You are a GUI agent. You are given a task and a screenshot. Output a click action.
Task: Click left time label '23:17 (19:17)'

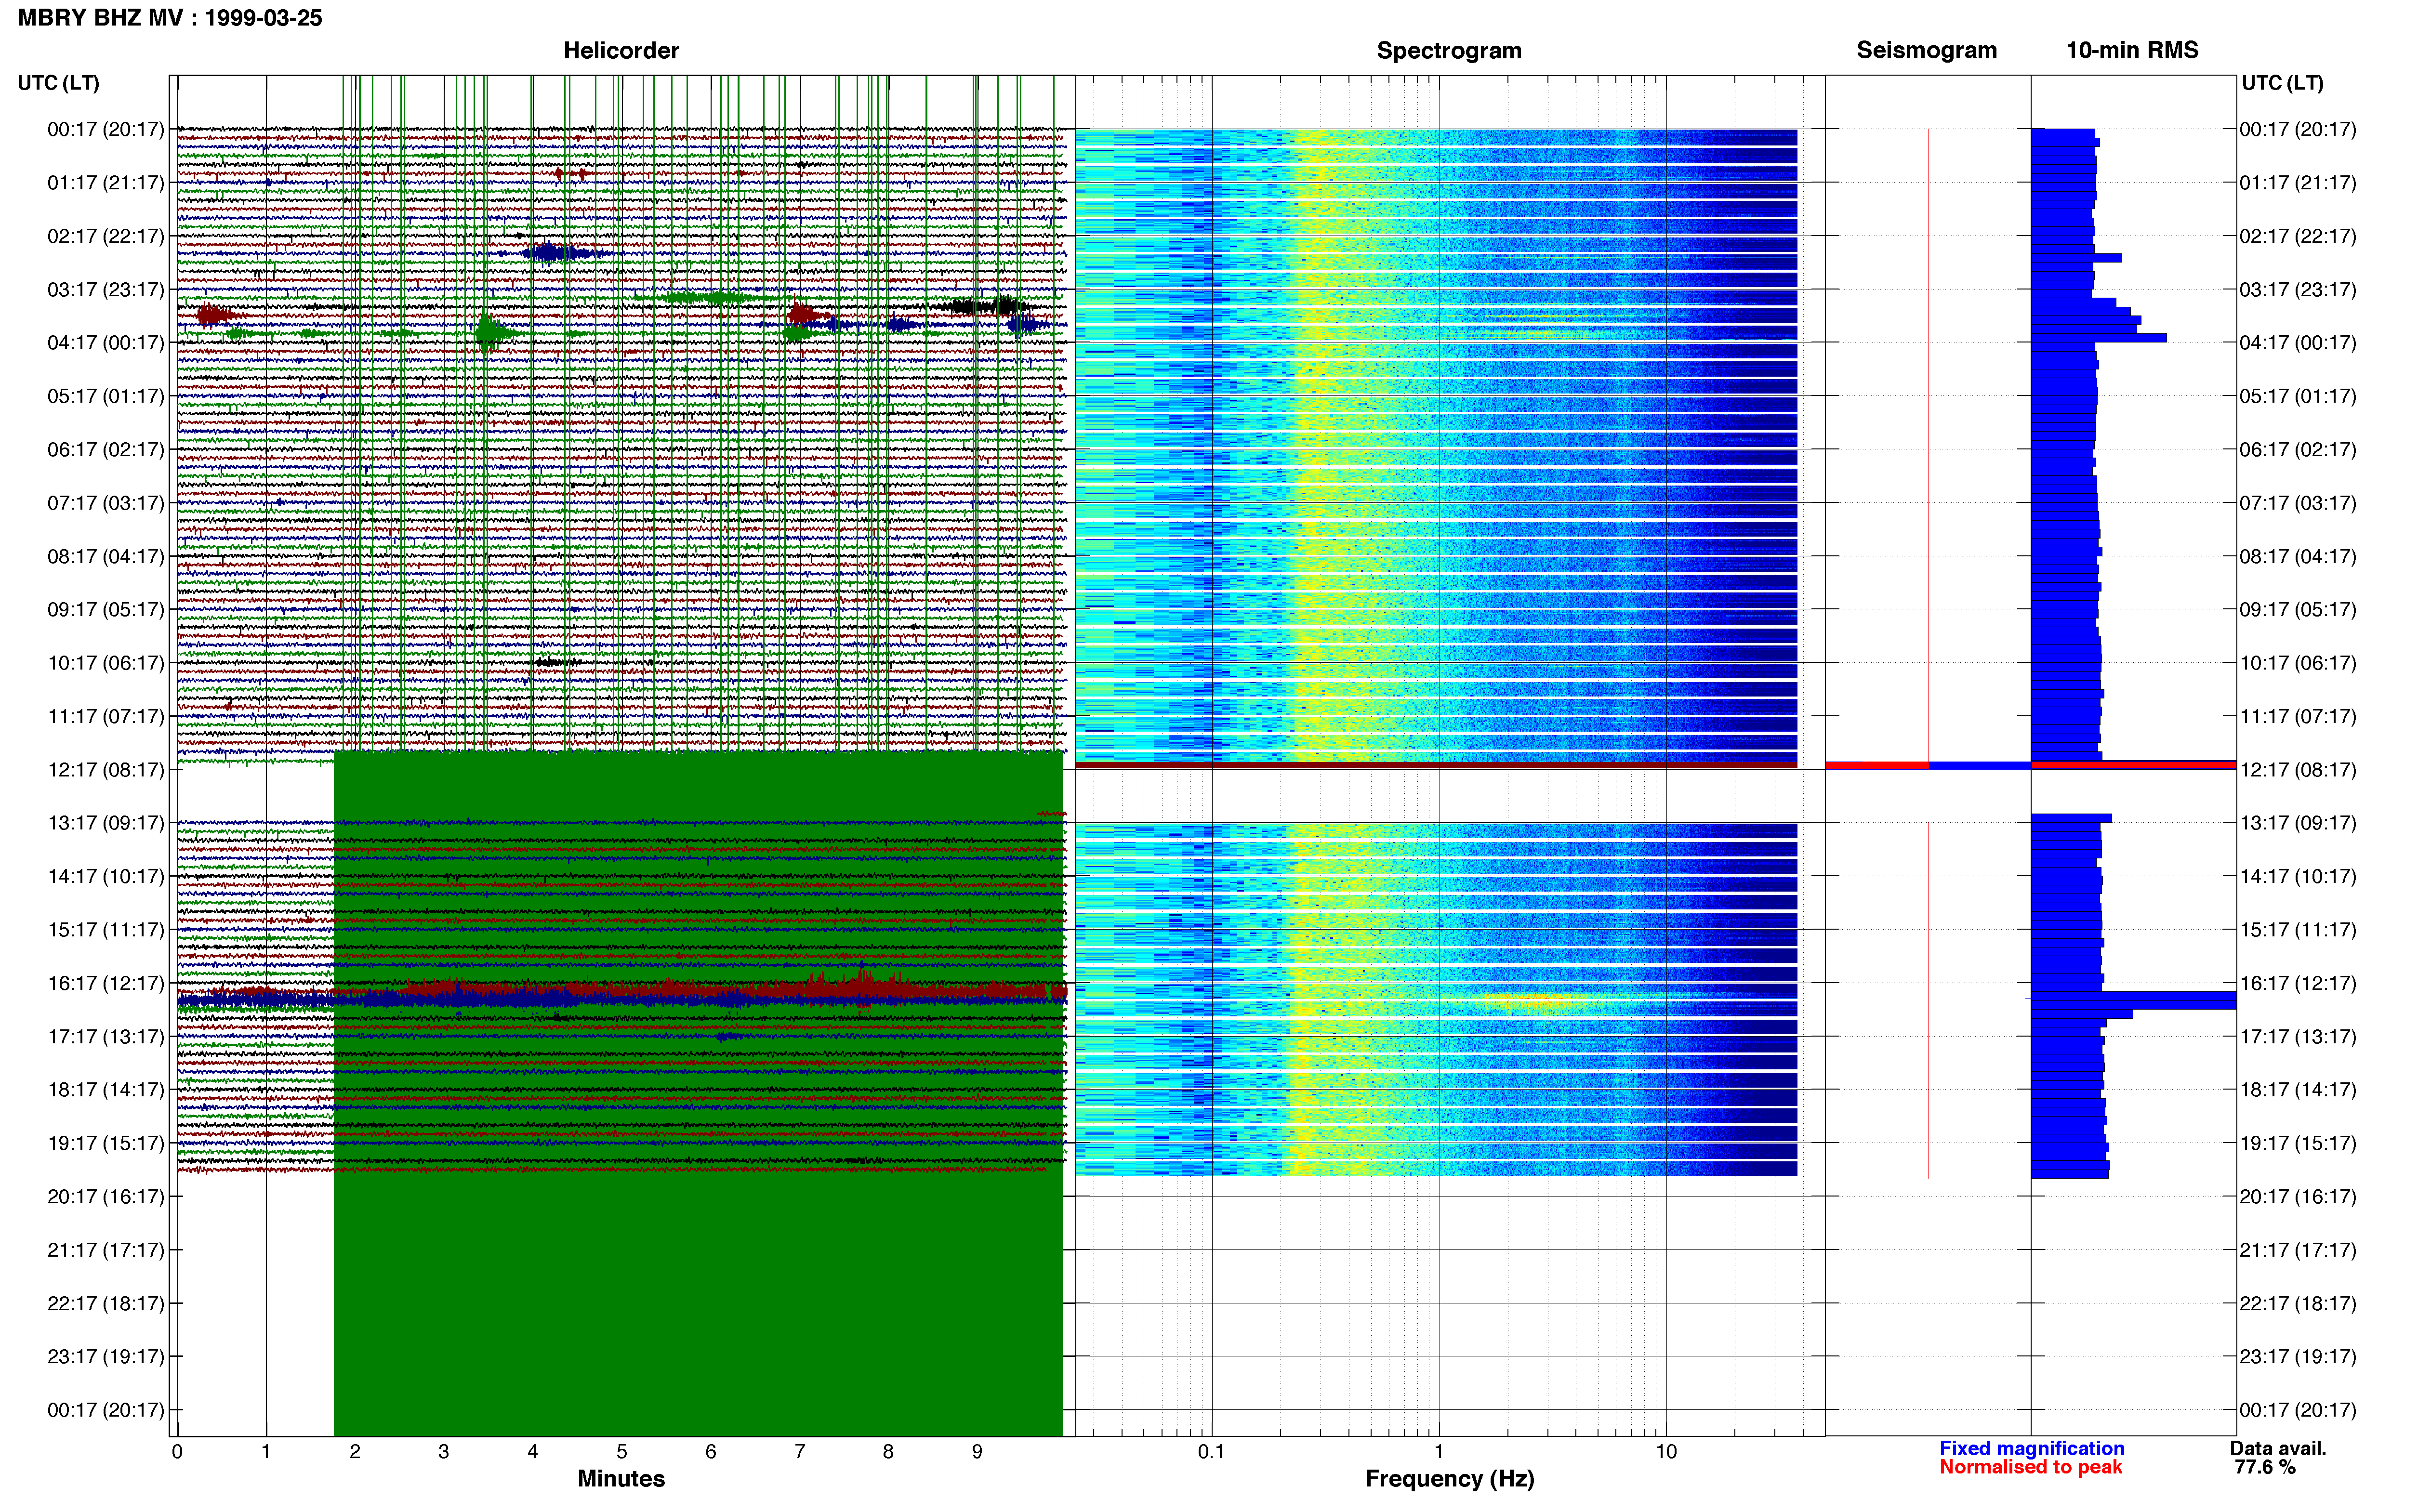pyautogui.click(x=106, y=1357)
